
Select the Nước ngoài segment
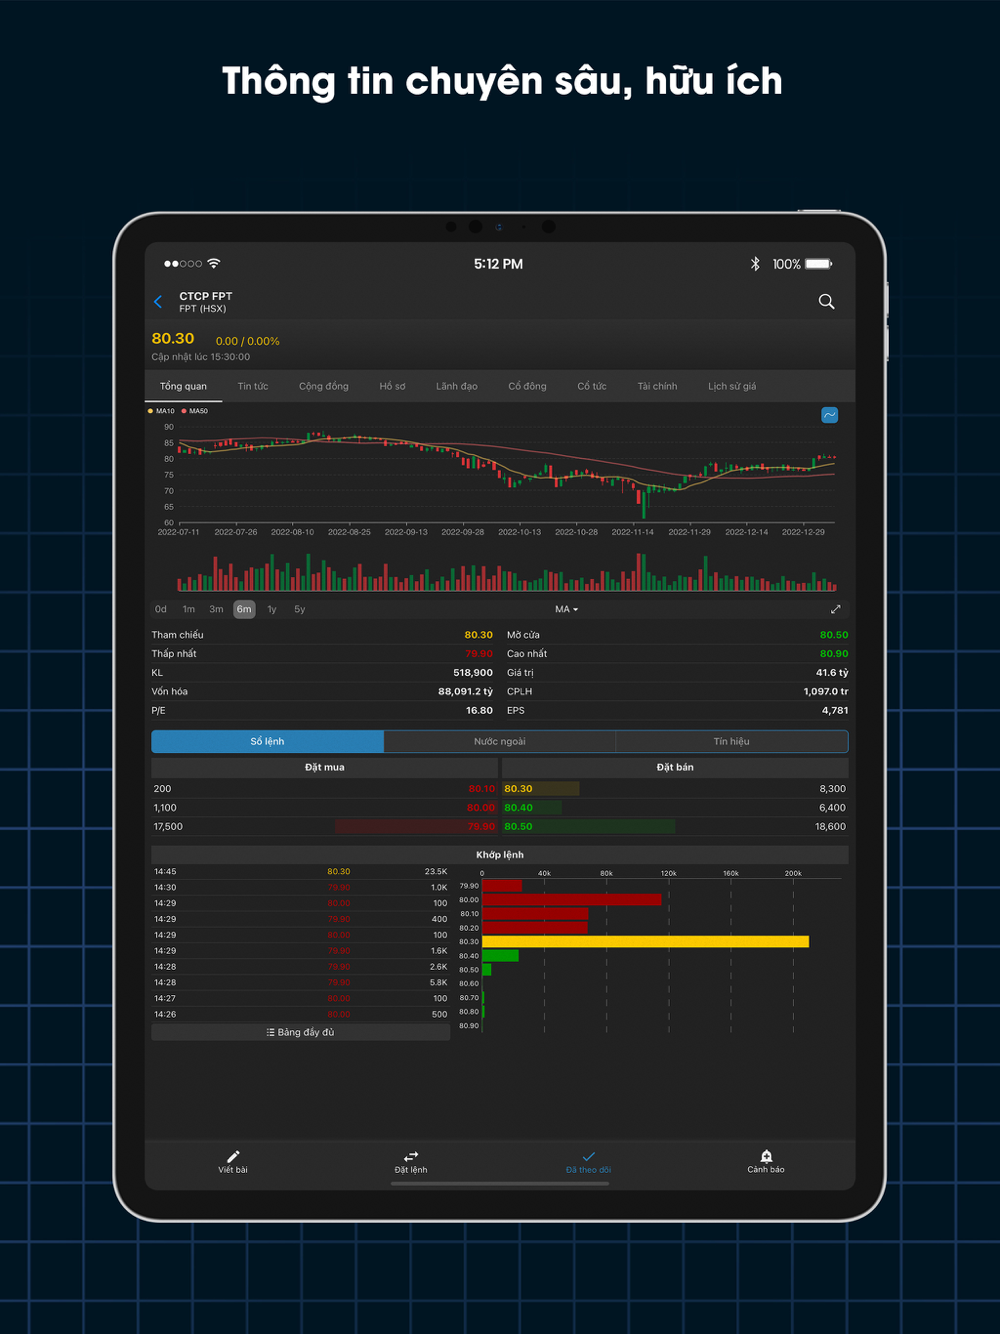tap(499, 741)
